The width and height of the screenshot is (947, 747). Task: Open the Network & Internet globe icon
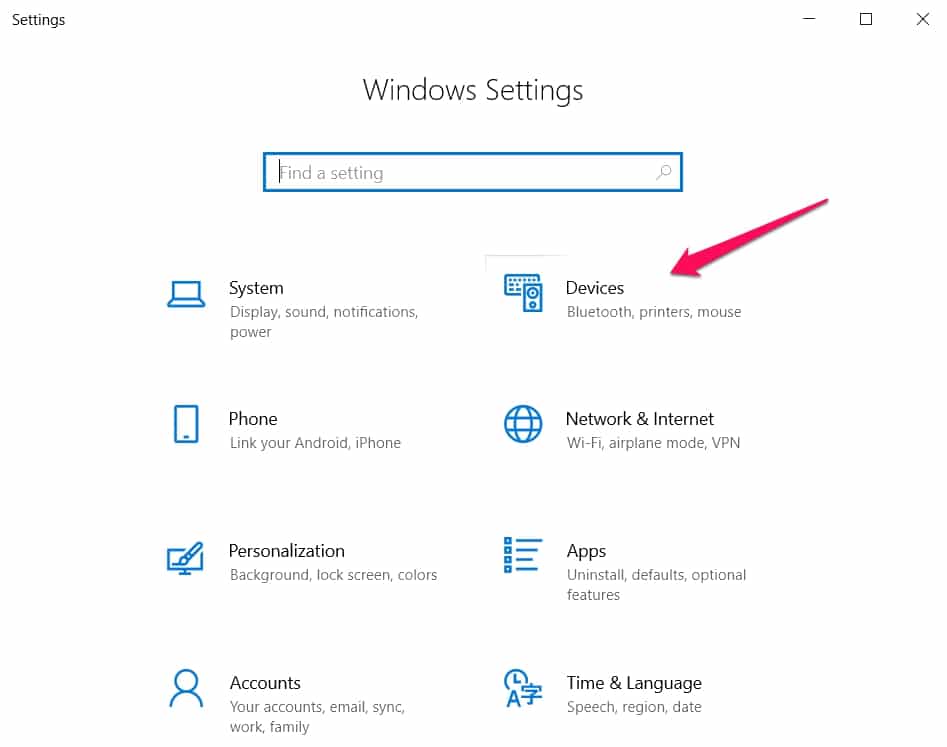523,424
